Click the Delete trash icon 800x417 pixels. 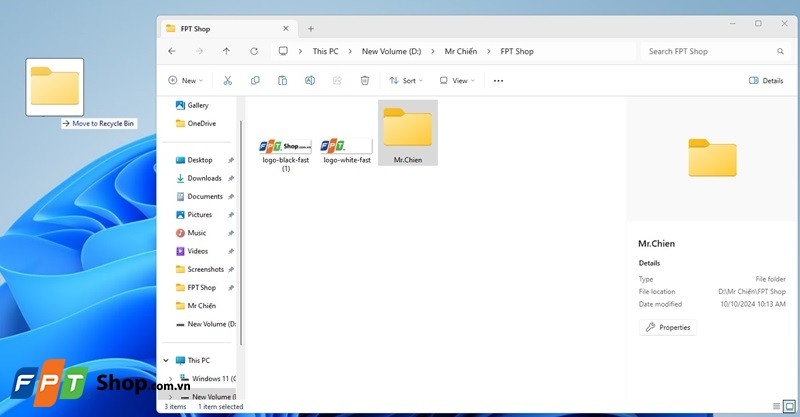click(365, 81)
